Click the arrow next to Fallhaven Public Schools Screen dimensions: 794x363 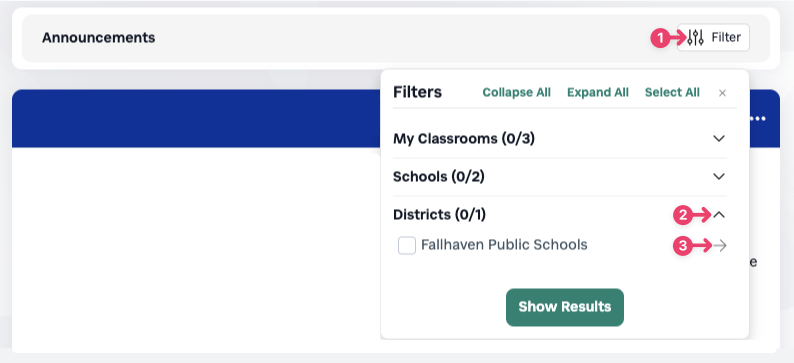[720, 246]
